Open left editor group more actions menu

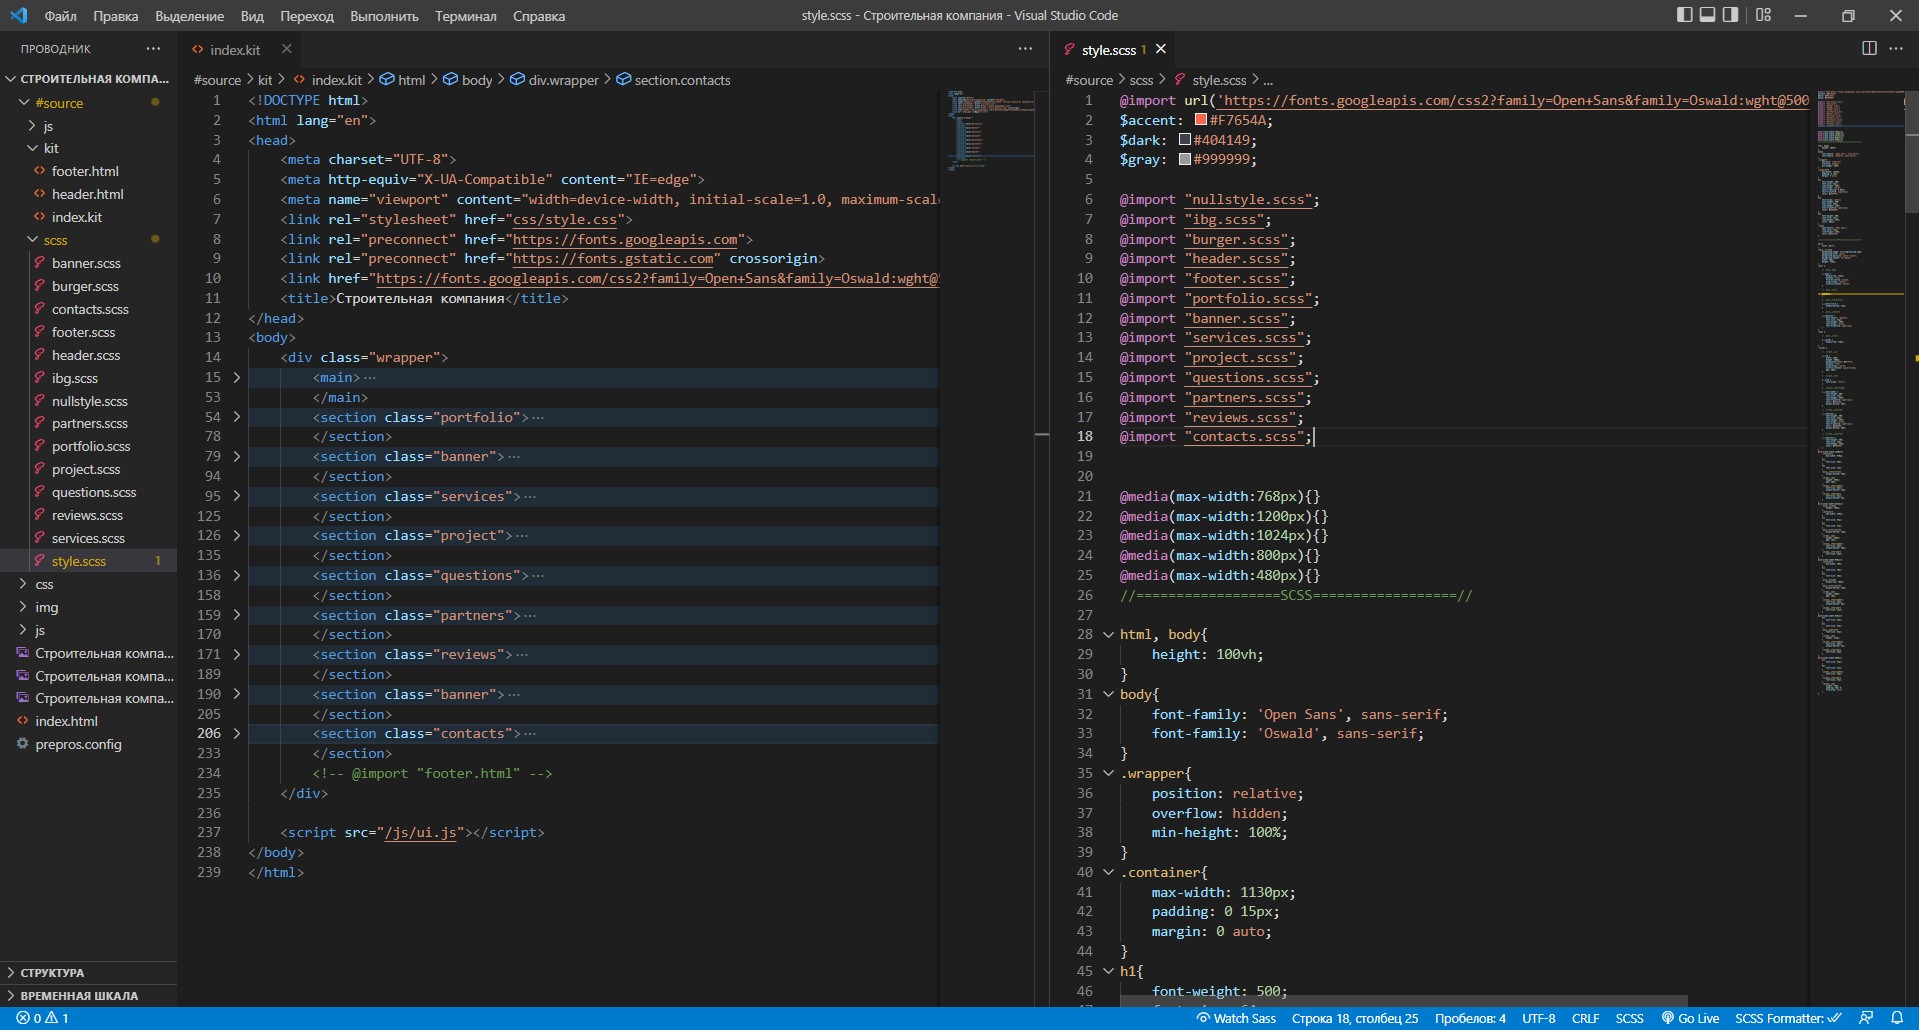point(1025,48)
